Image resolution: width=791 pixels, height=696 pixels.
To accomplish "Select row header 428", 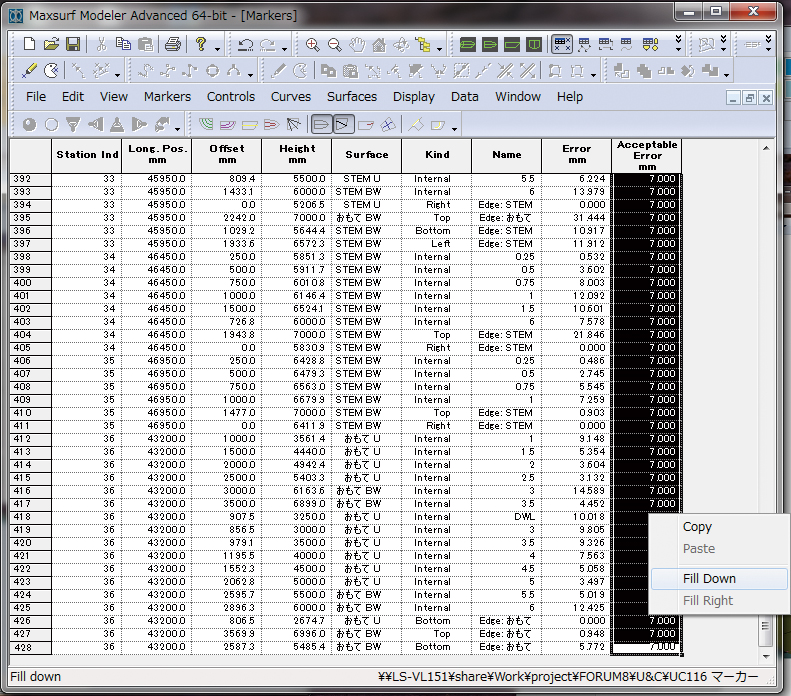I will (x=30, y=647).
